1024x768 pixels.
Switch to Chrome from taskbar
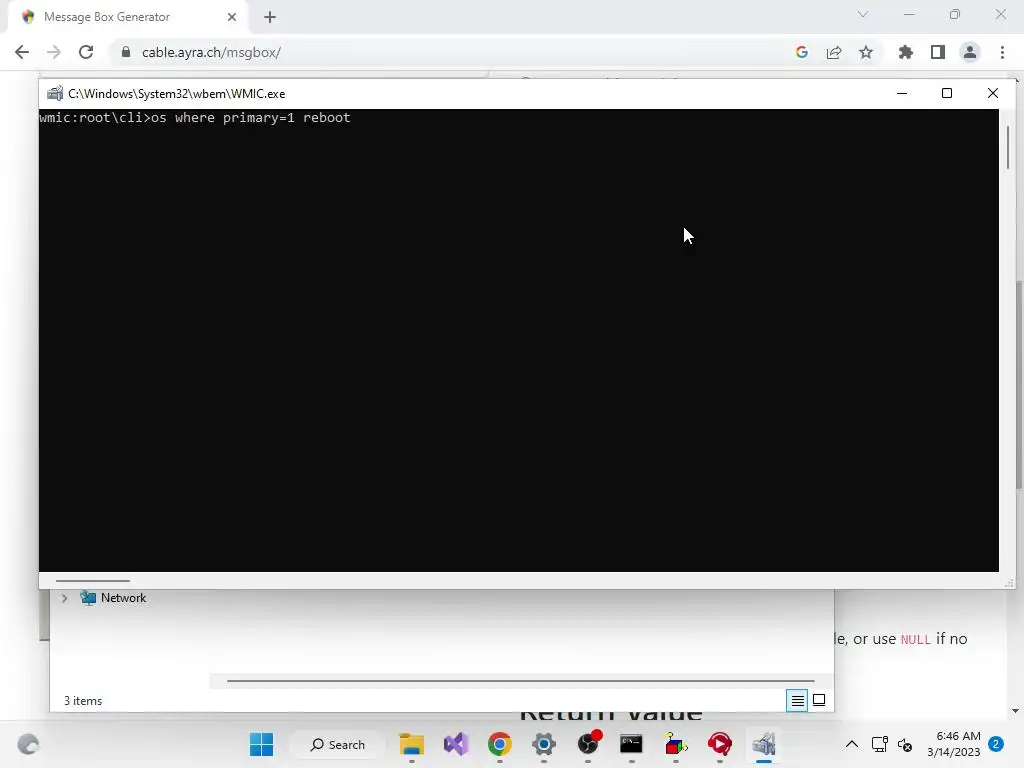(x=500, y=744)
